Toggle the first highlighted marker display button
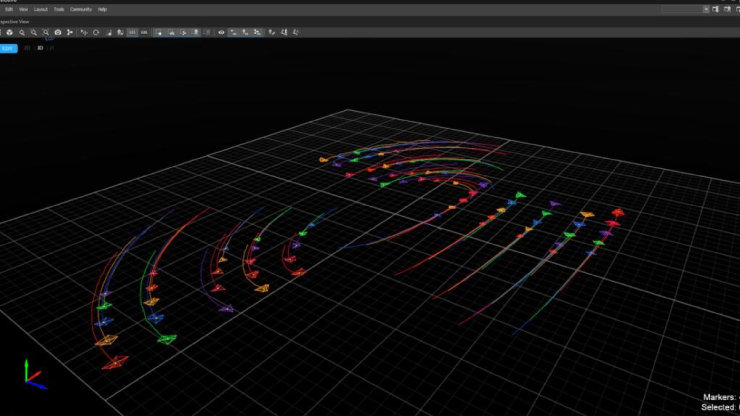740x416 pixels. (x=233, y=32)
